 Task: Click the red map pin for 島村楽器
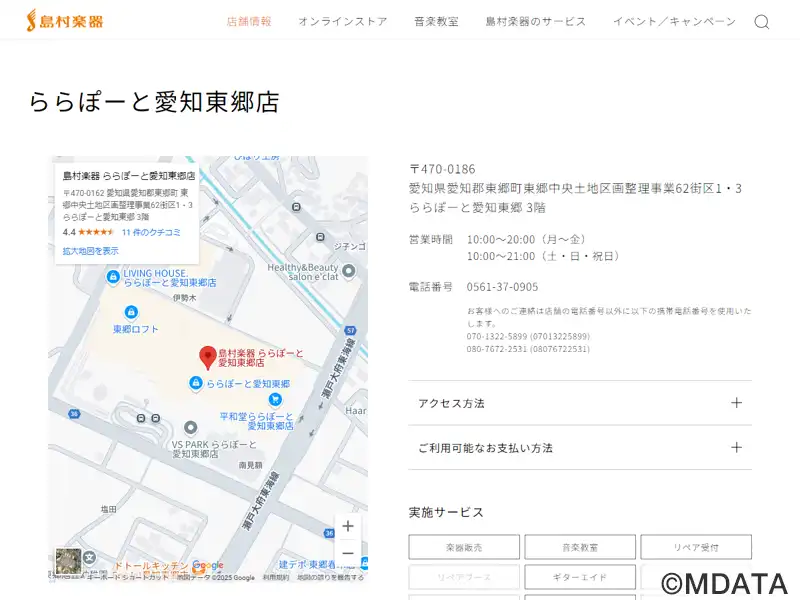pyautogui.click(x=208, y=357)
